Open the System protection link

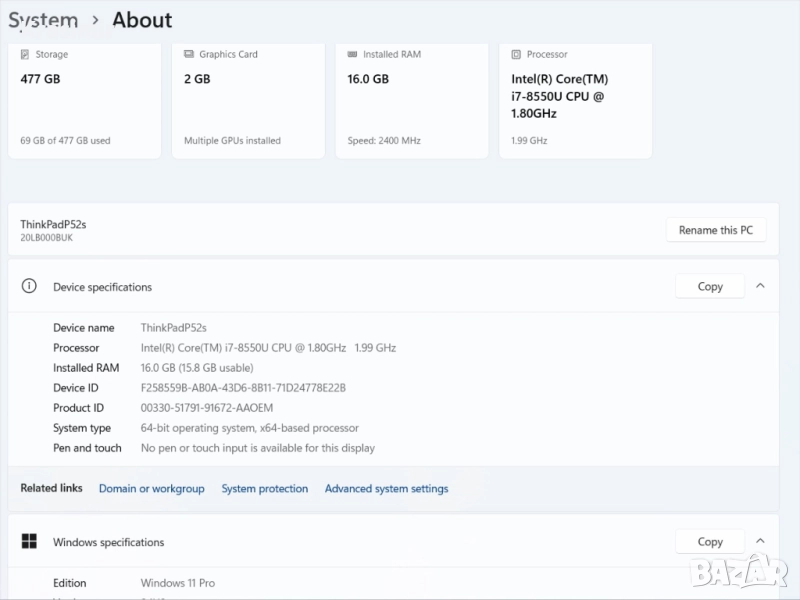[x=264, y=489]
